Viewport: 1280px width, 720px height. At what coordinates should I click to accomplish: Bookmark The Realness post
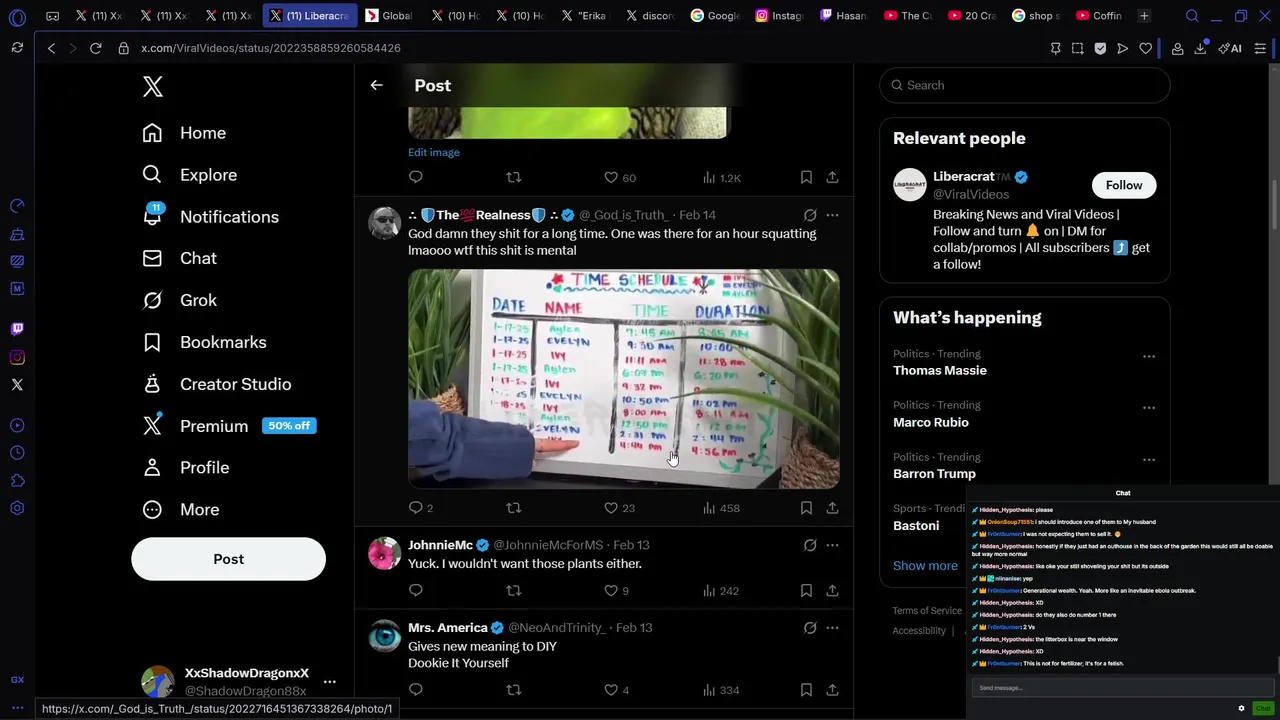point(806,508)
